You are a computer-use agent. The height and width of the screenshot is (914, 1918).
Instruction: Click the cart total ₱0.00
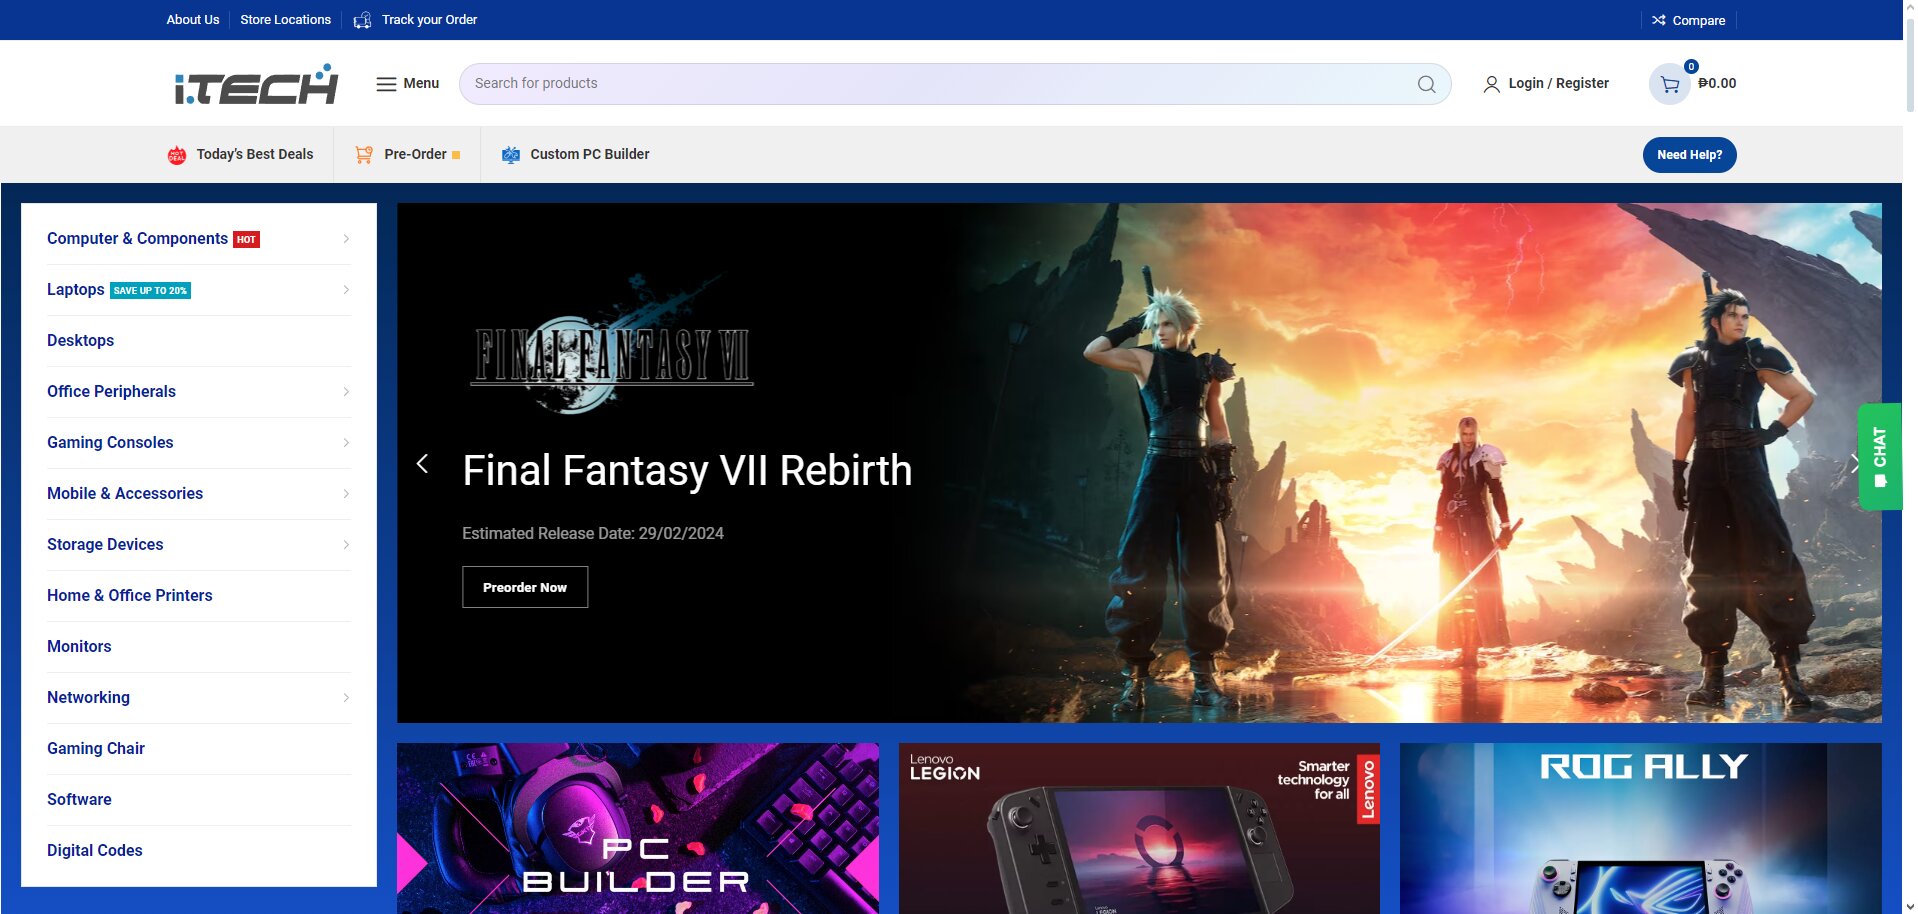pyautogui.click(x=1717, y=84)
